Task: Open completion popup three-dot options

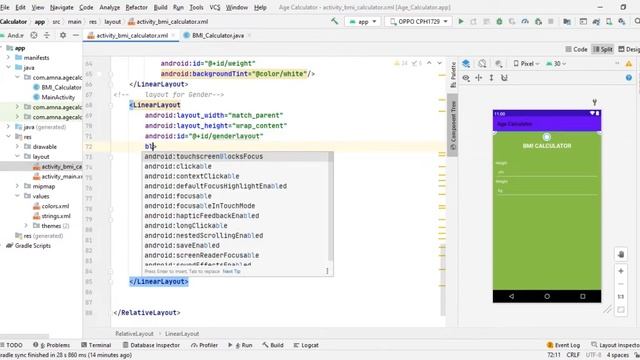Action: (327, 271)
